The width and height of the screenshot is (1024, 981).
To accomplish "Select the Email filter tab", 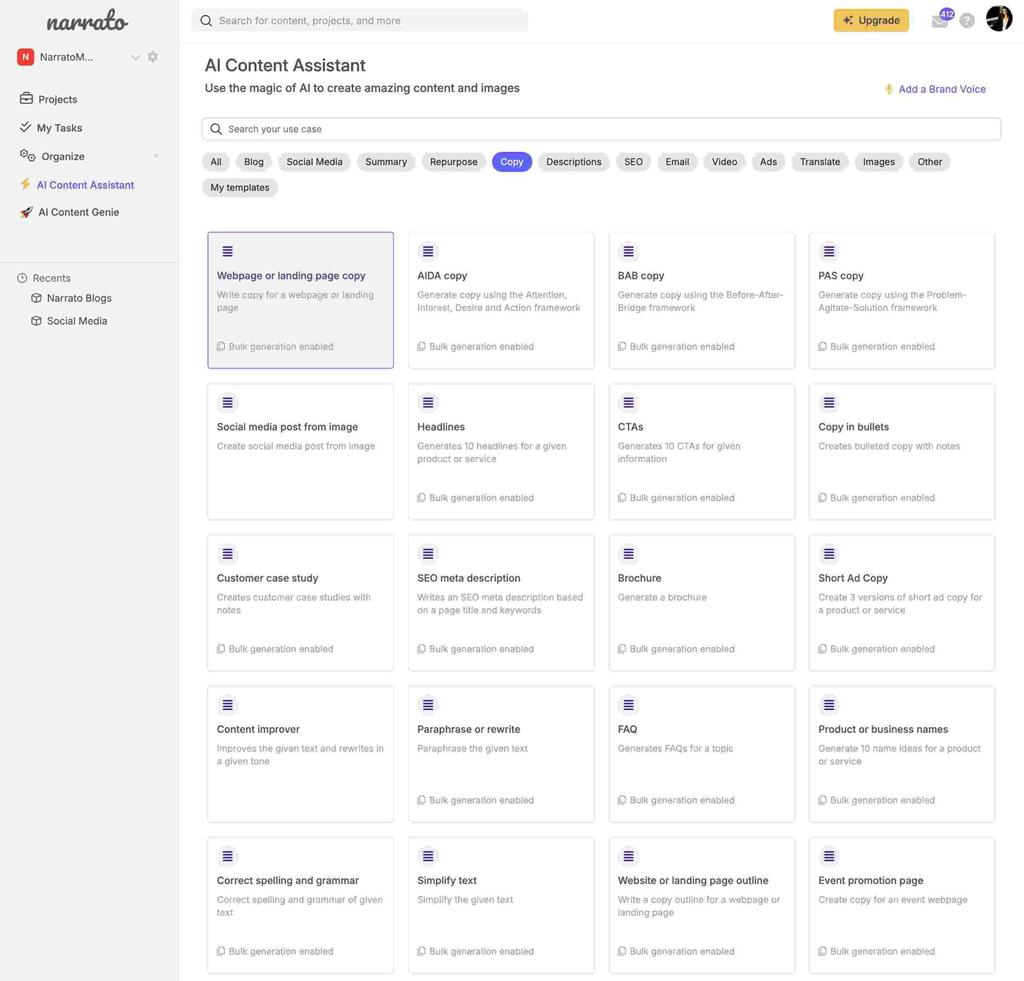I will click(x=677, y=161).
